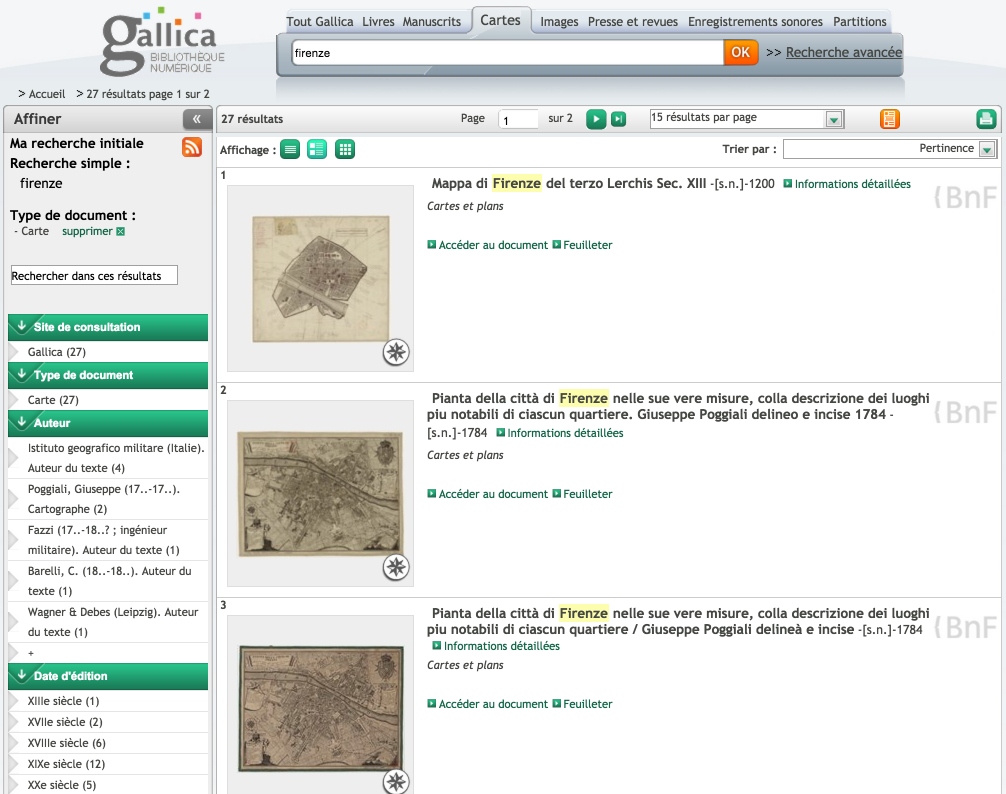Filter by Barelli, C. author
The width and height of the screenshot is (1006, 794).
click(109, 581)
